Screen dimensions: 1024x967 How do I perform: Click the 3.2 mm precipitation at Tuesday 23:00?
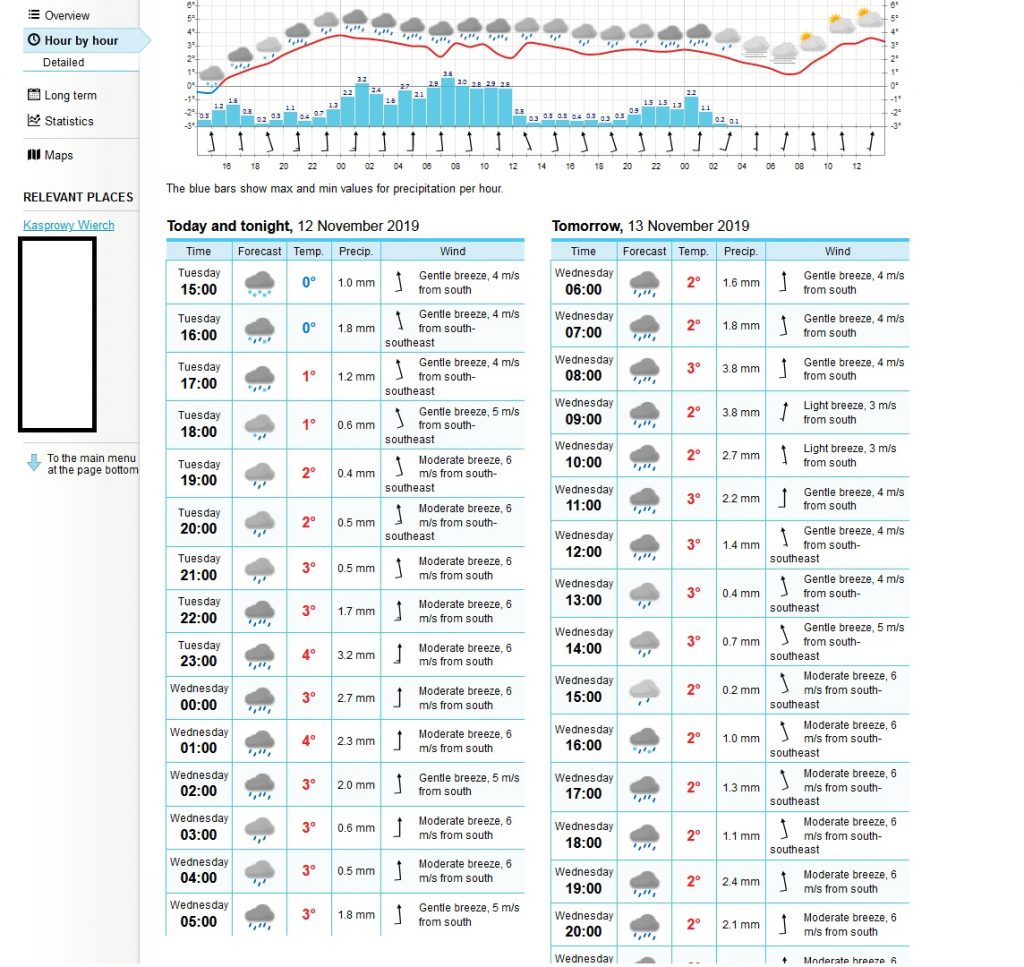pos(356,655)
